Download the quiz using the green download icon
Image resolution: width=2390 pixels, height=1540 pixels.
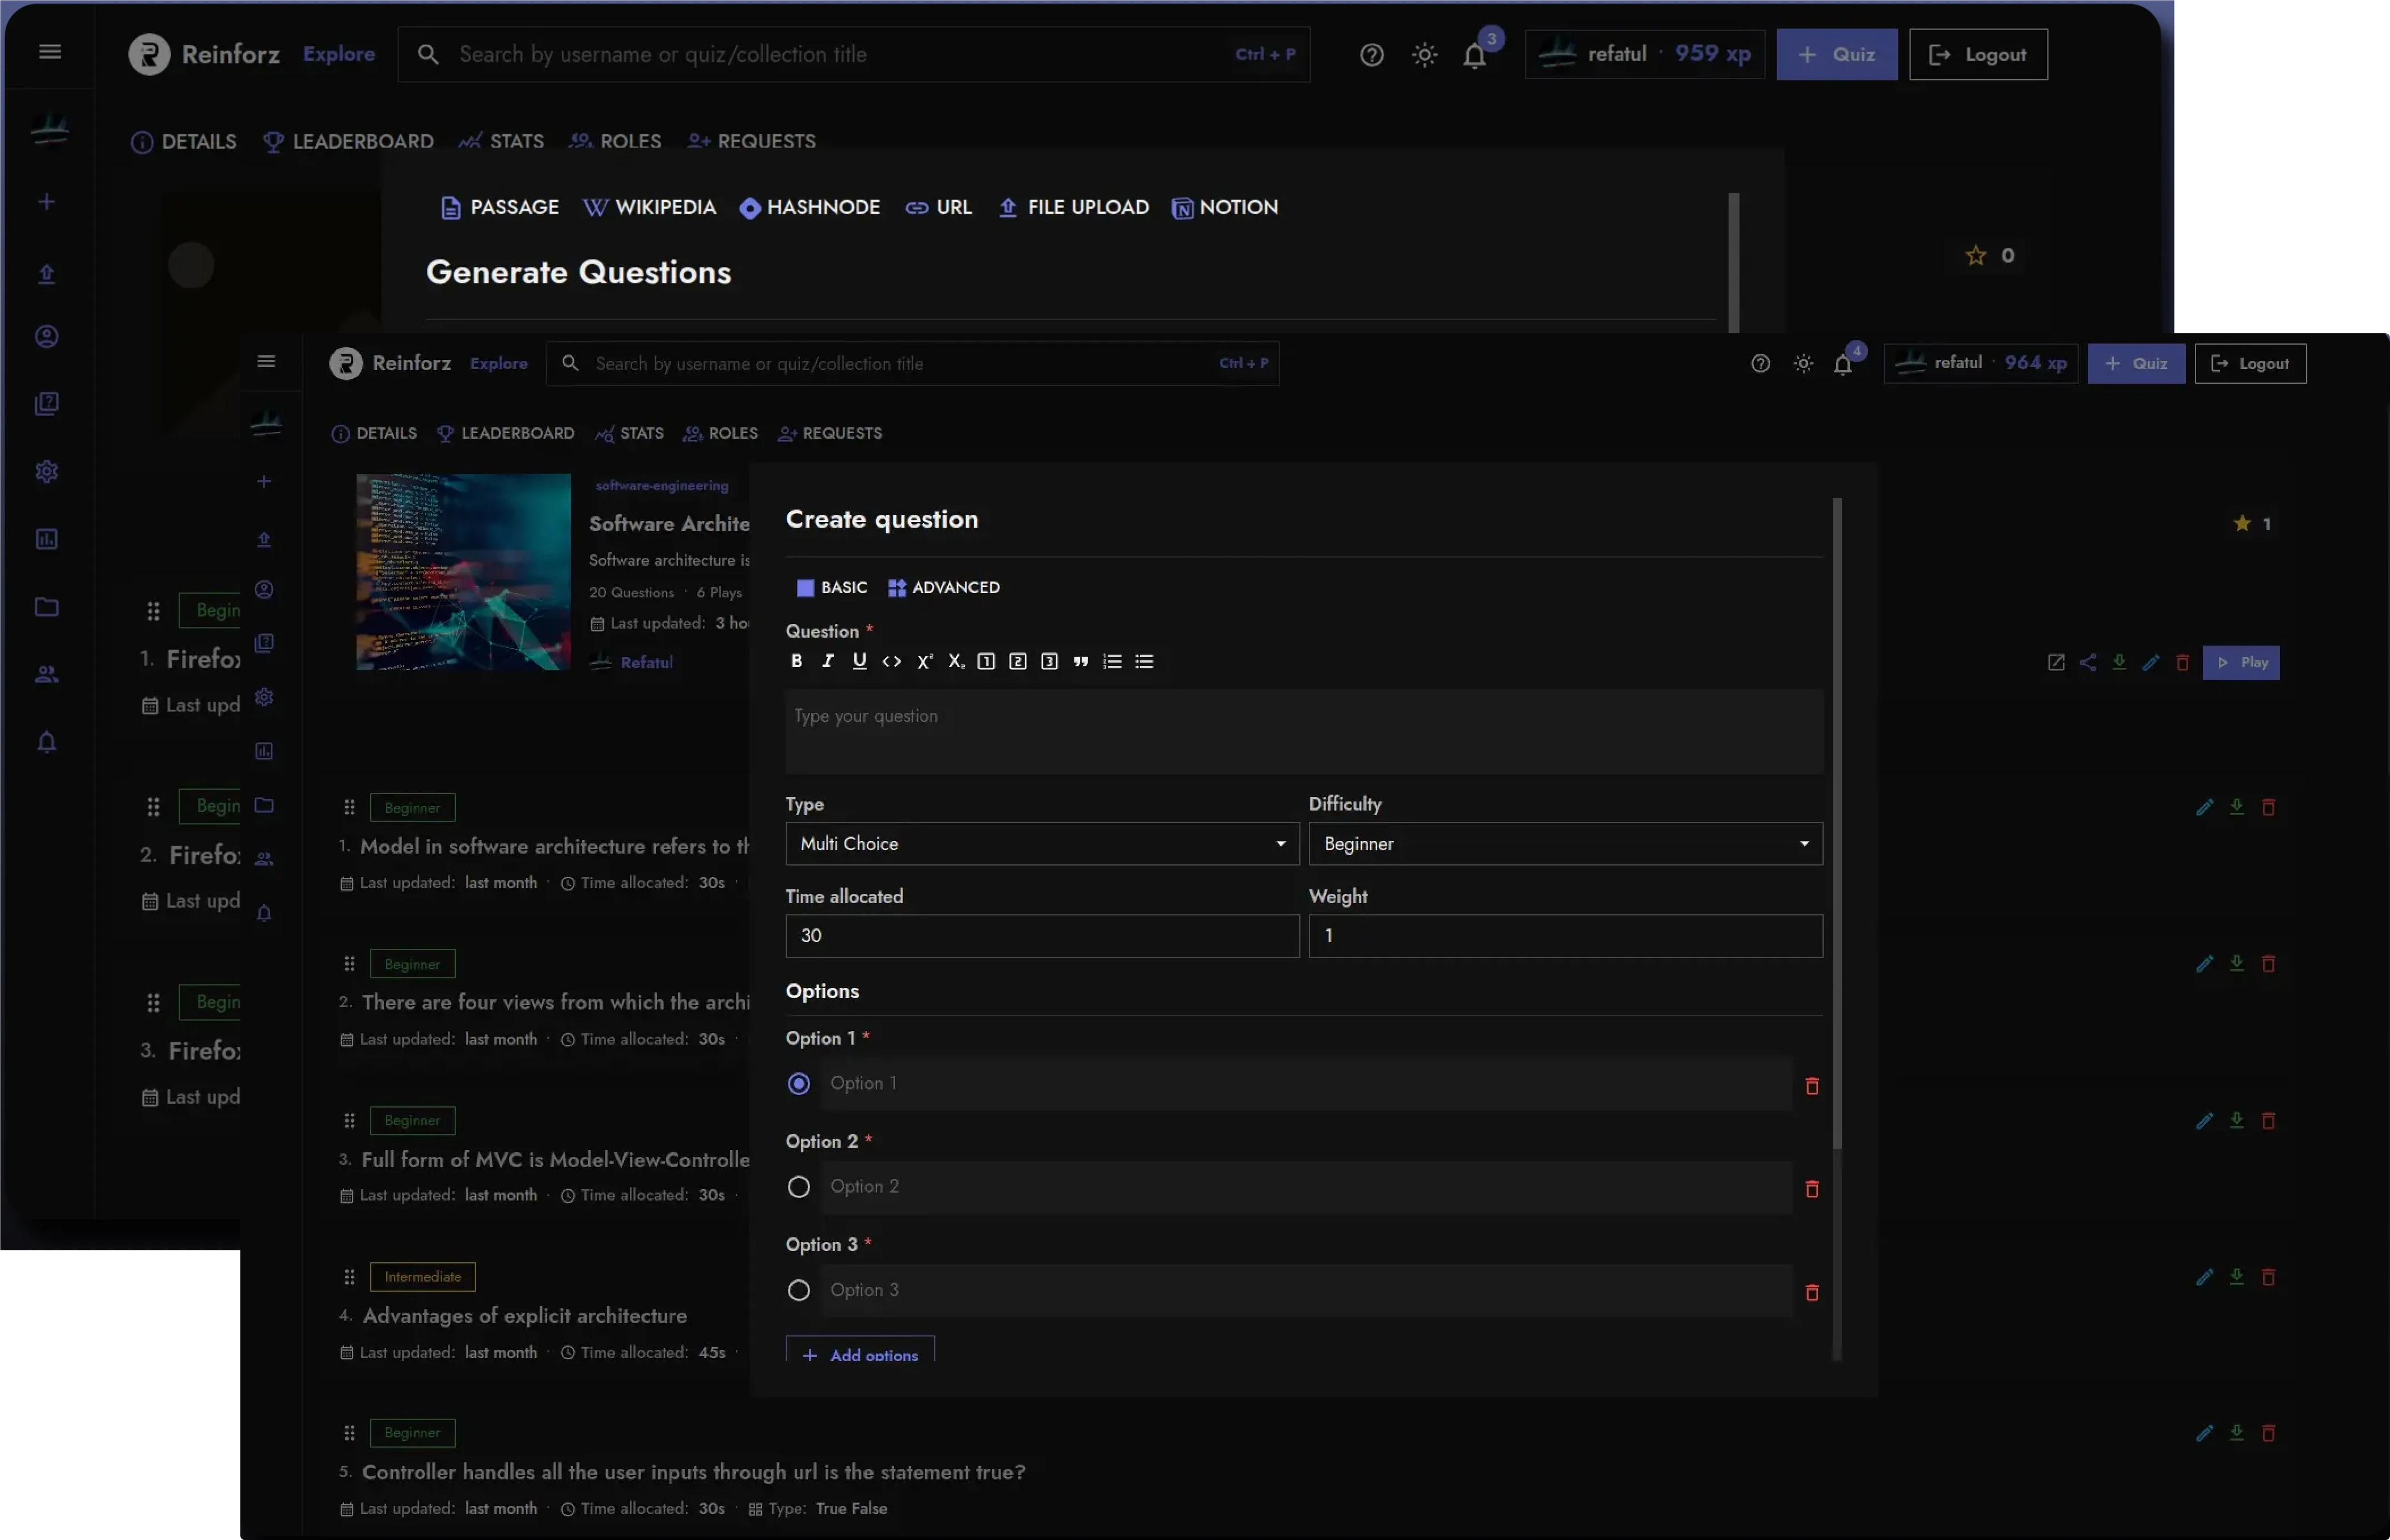(2119, 662)
